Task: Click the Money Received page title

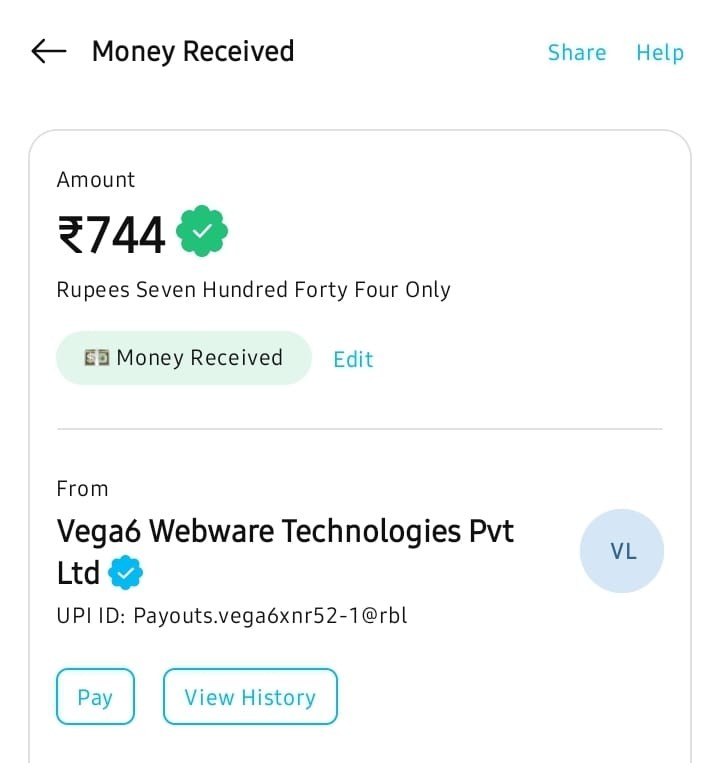Action: point(193,52)
